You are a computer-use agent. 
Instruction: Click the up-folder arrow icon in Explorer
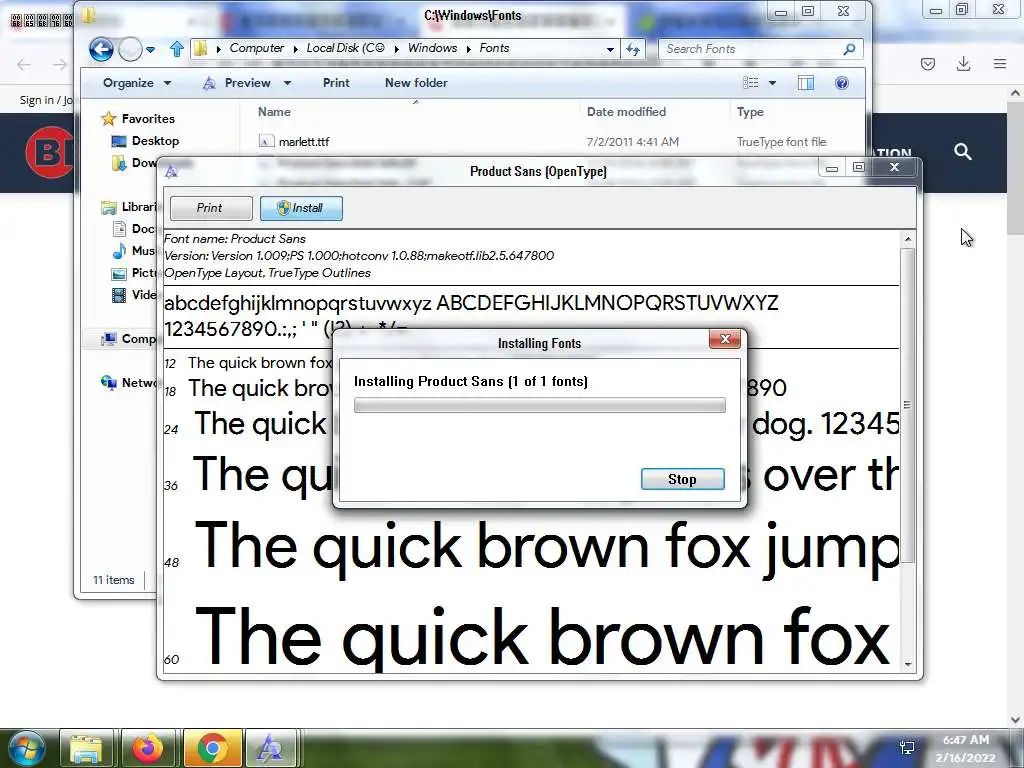176,49
